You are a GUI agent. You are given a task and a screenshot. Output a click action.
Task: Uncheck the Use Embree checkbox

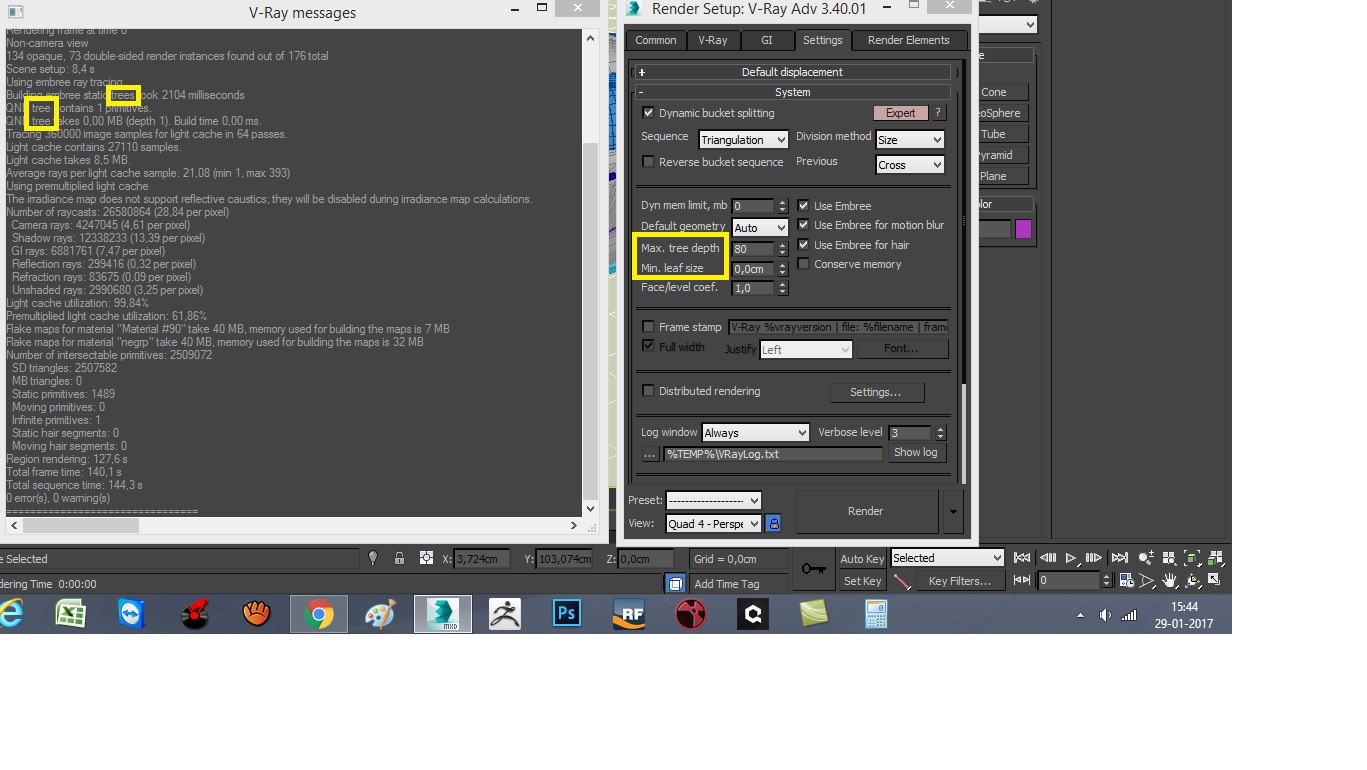coord(803,206)
